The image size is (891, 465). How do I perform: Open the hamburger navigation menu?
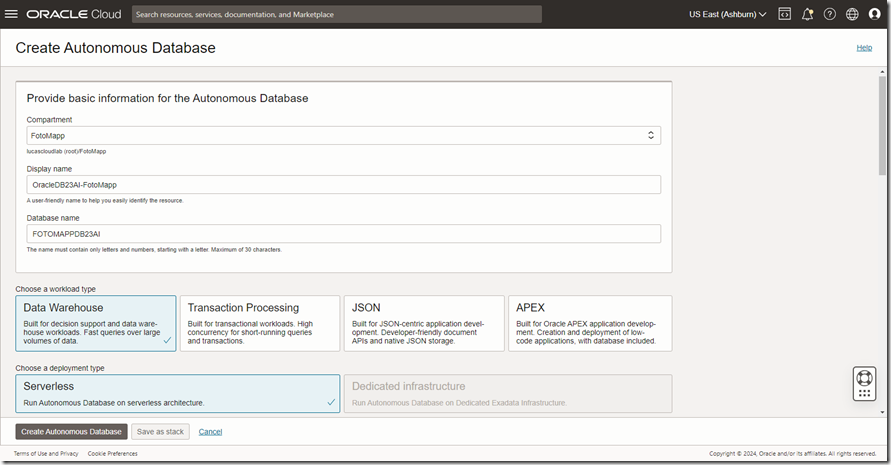[11, 14]
